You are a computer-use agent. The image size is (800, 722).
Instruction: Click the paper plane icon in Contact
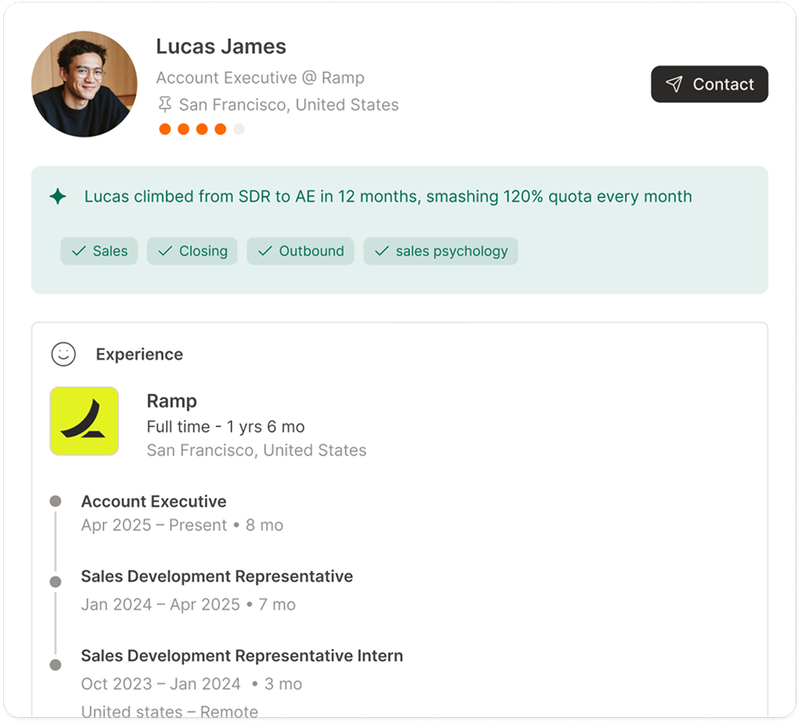(x=674, y=84)
